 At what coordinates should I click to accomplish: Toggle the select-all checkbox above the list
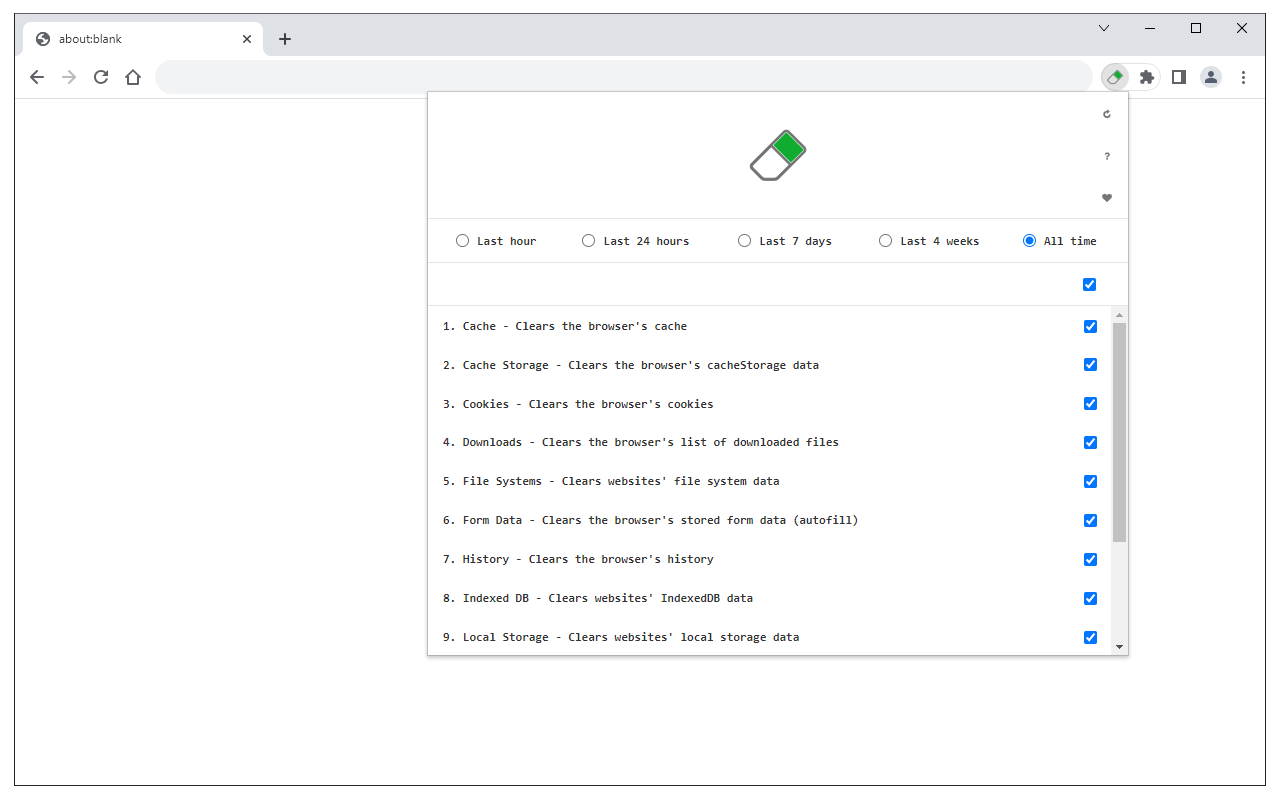[x=1089, y=285]
